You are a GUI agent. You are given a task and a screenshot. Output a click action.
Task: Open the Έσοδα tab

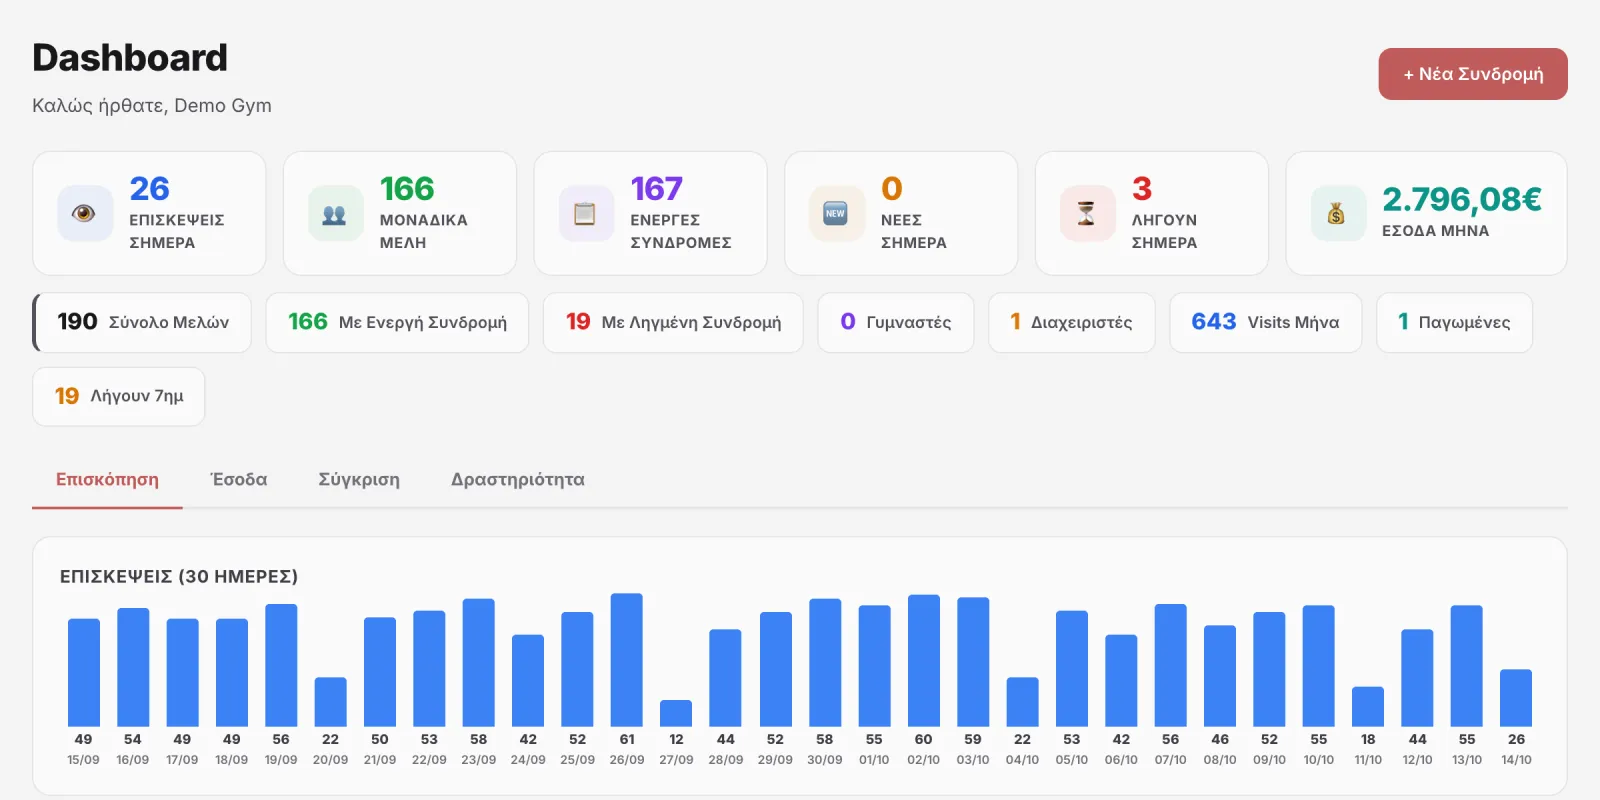coord(239,480)
